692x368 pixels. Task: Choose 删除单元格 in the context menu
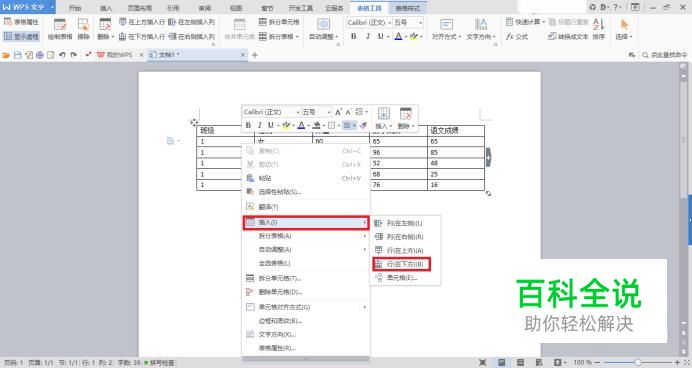tap(306, 292)
